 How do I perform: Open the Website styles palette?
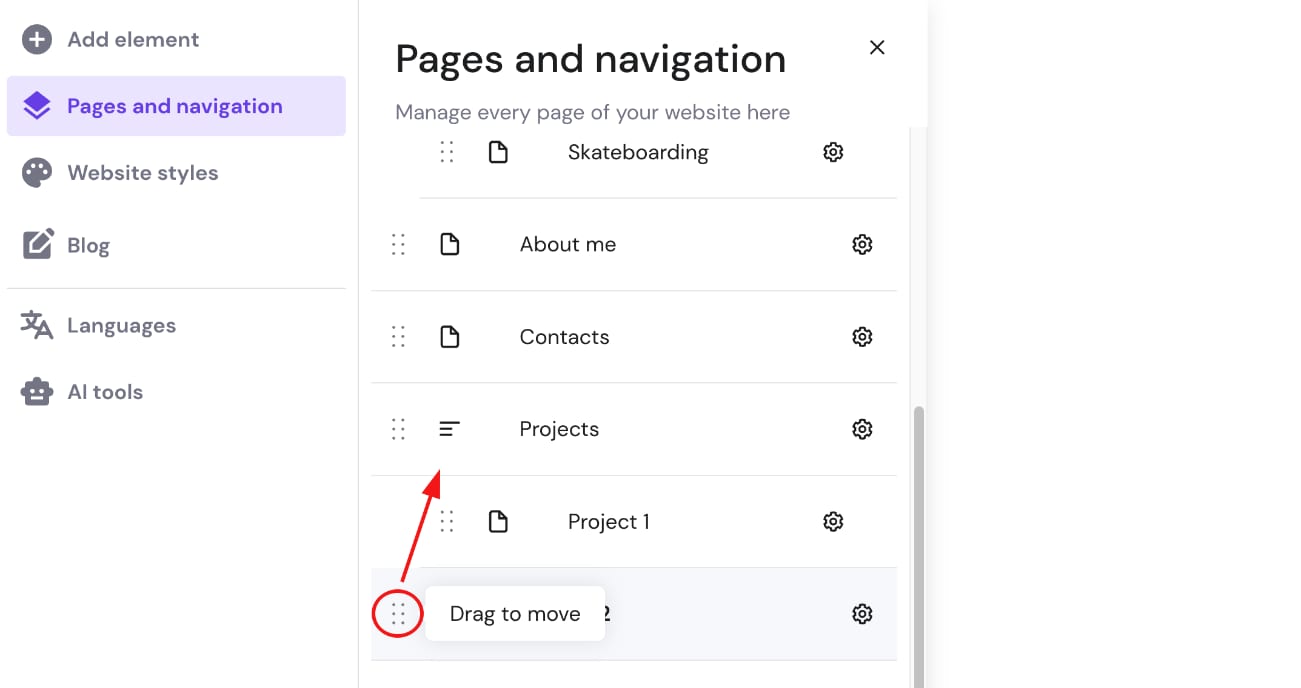coord(37,173)
